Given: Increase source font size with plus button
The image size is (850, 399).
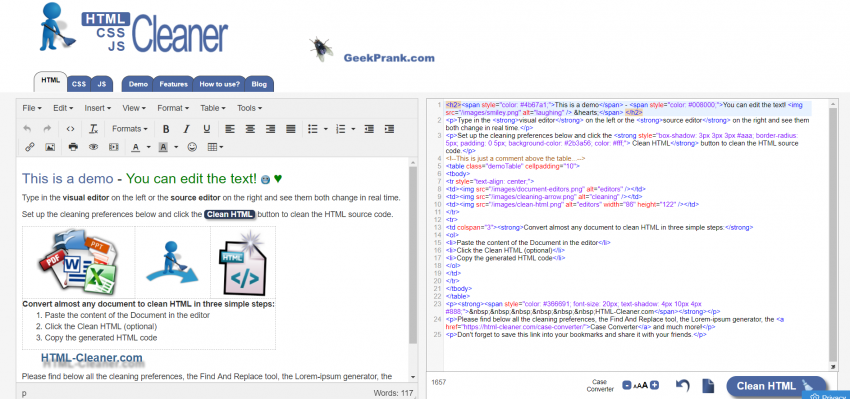Looking at the screenshot, I should (654, 385).
